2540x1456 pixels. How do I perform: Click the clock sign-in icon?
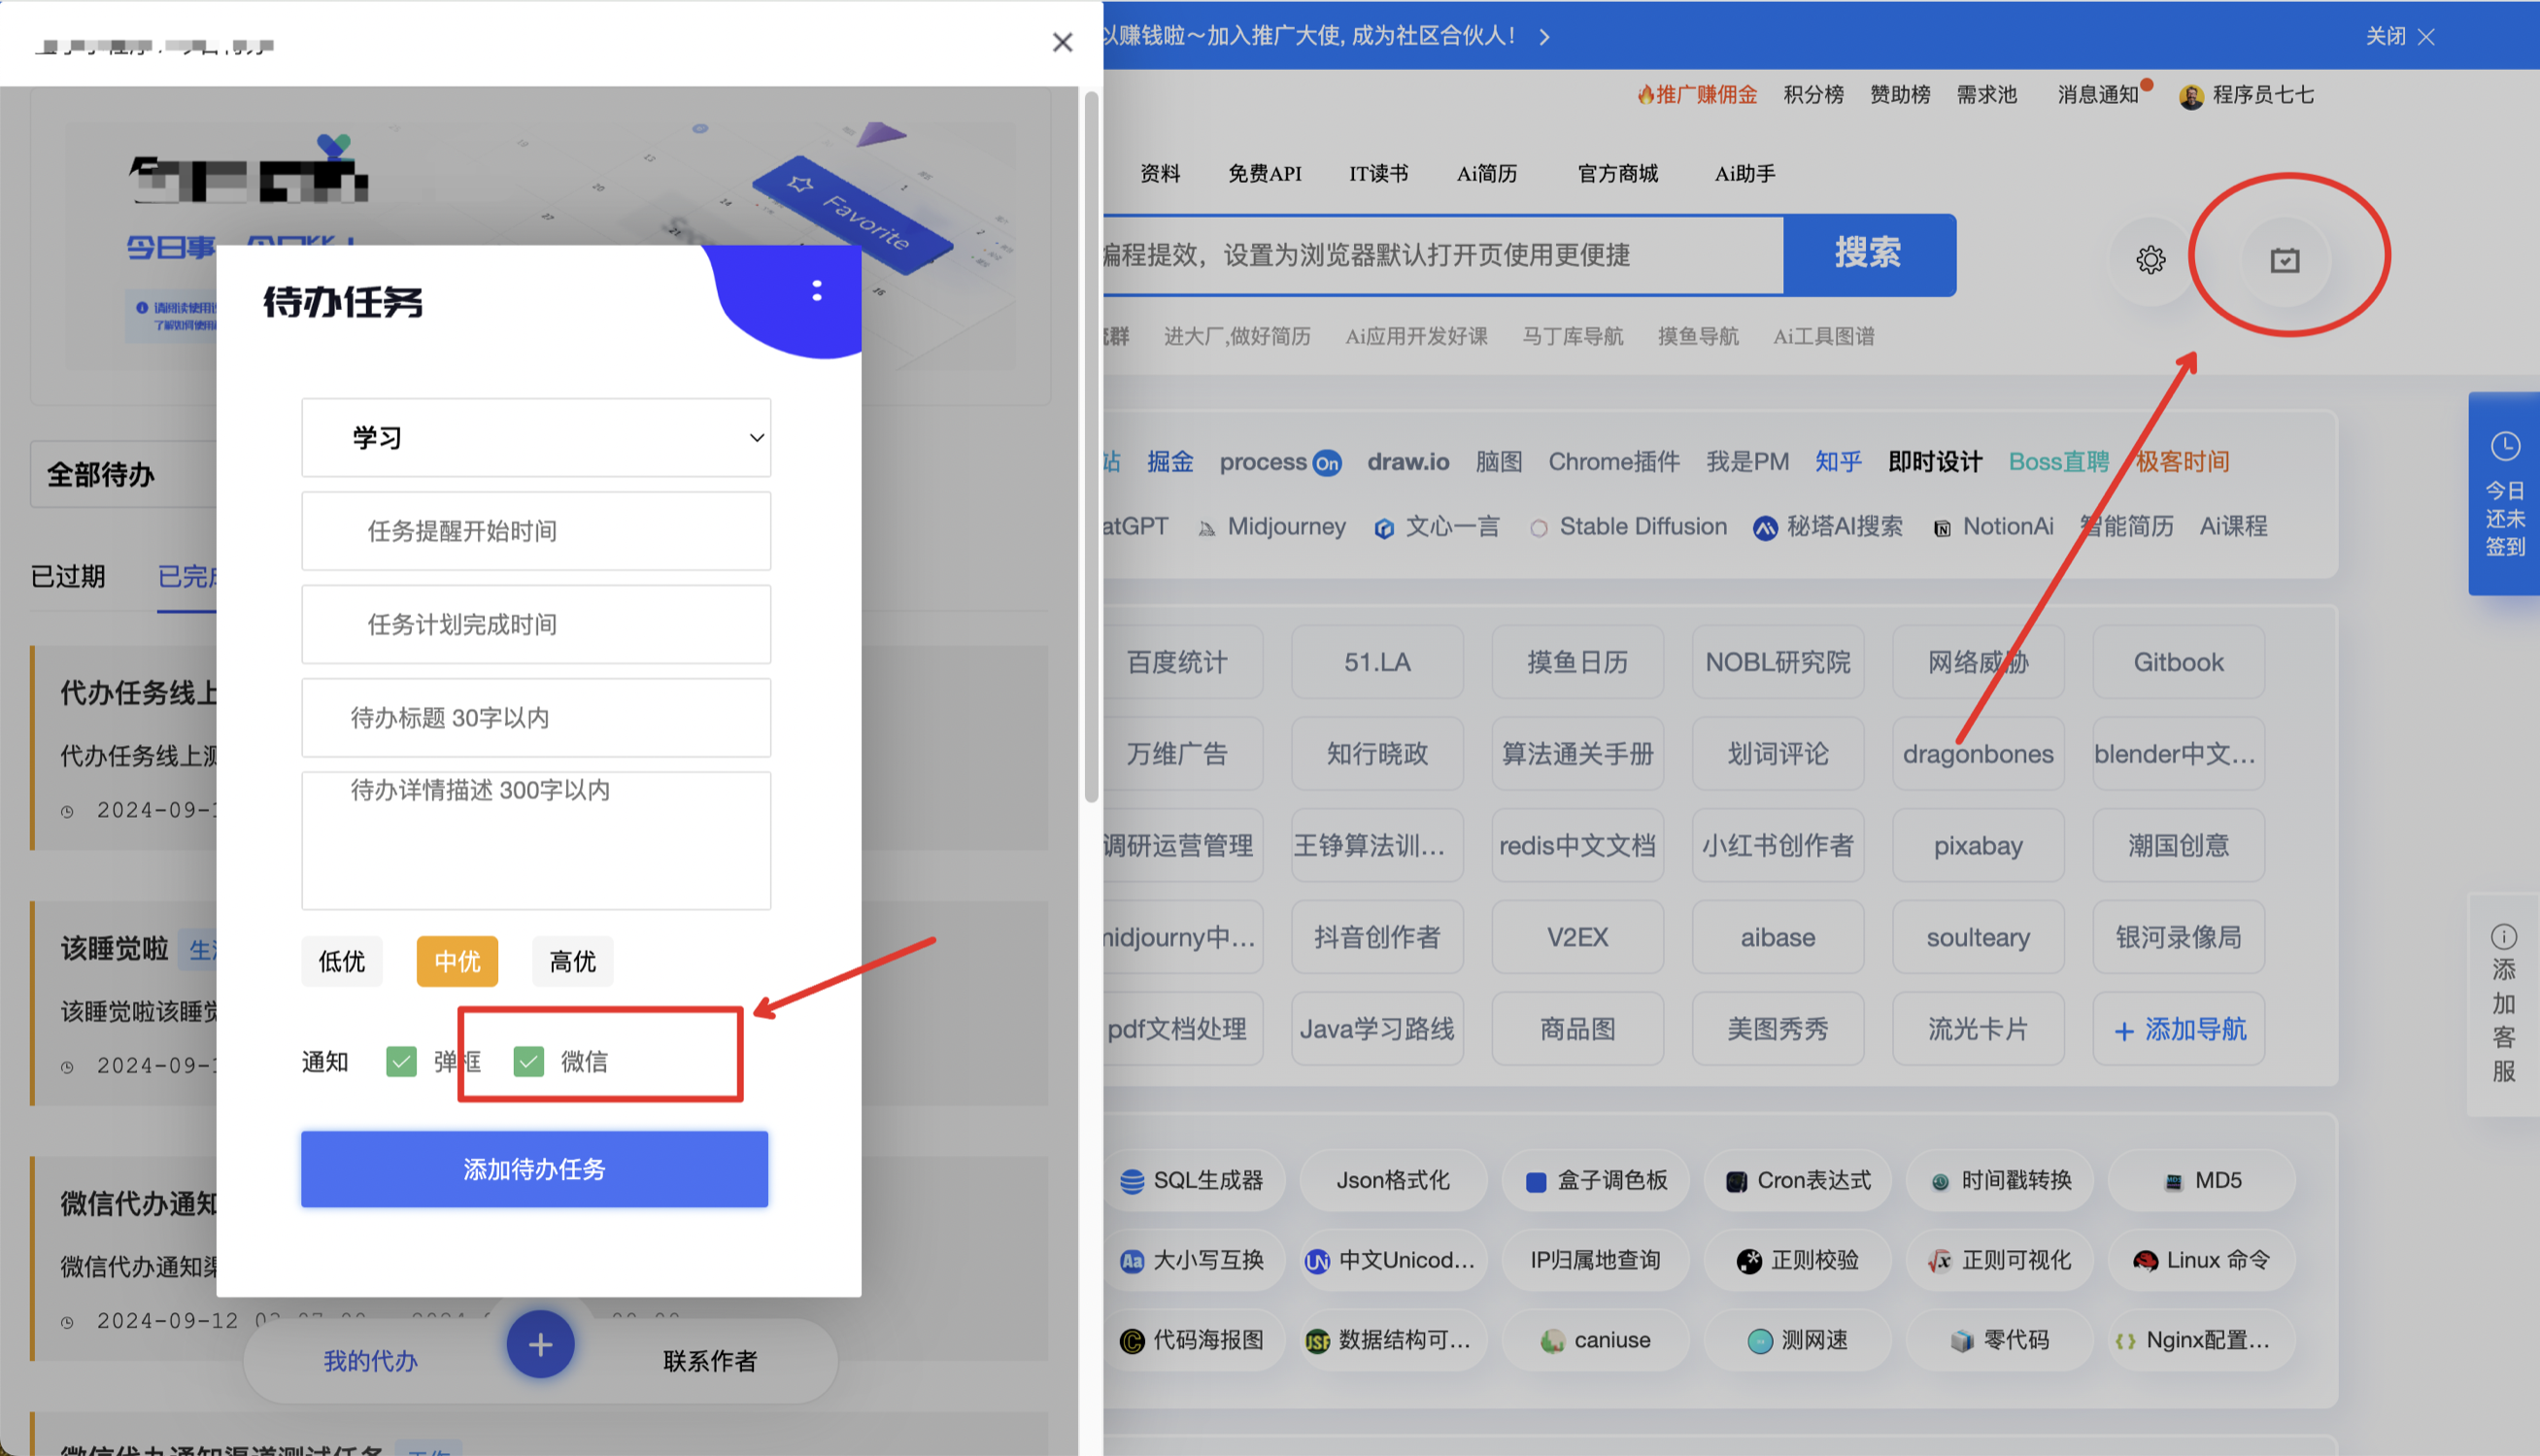[x=2504, y=446]
